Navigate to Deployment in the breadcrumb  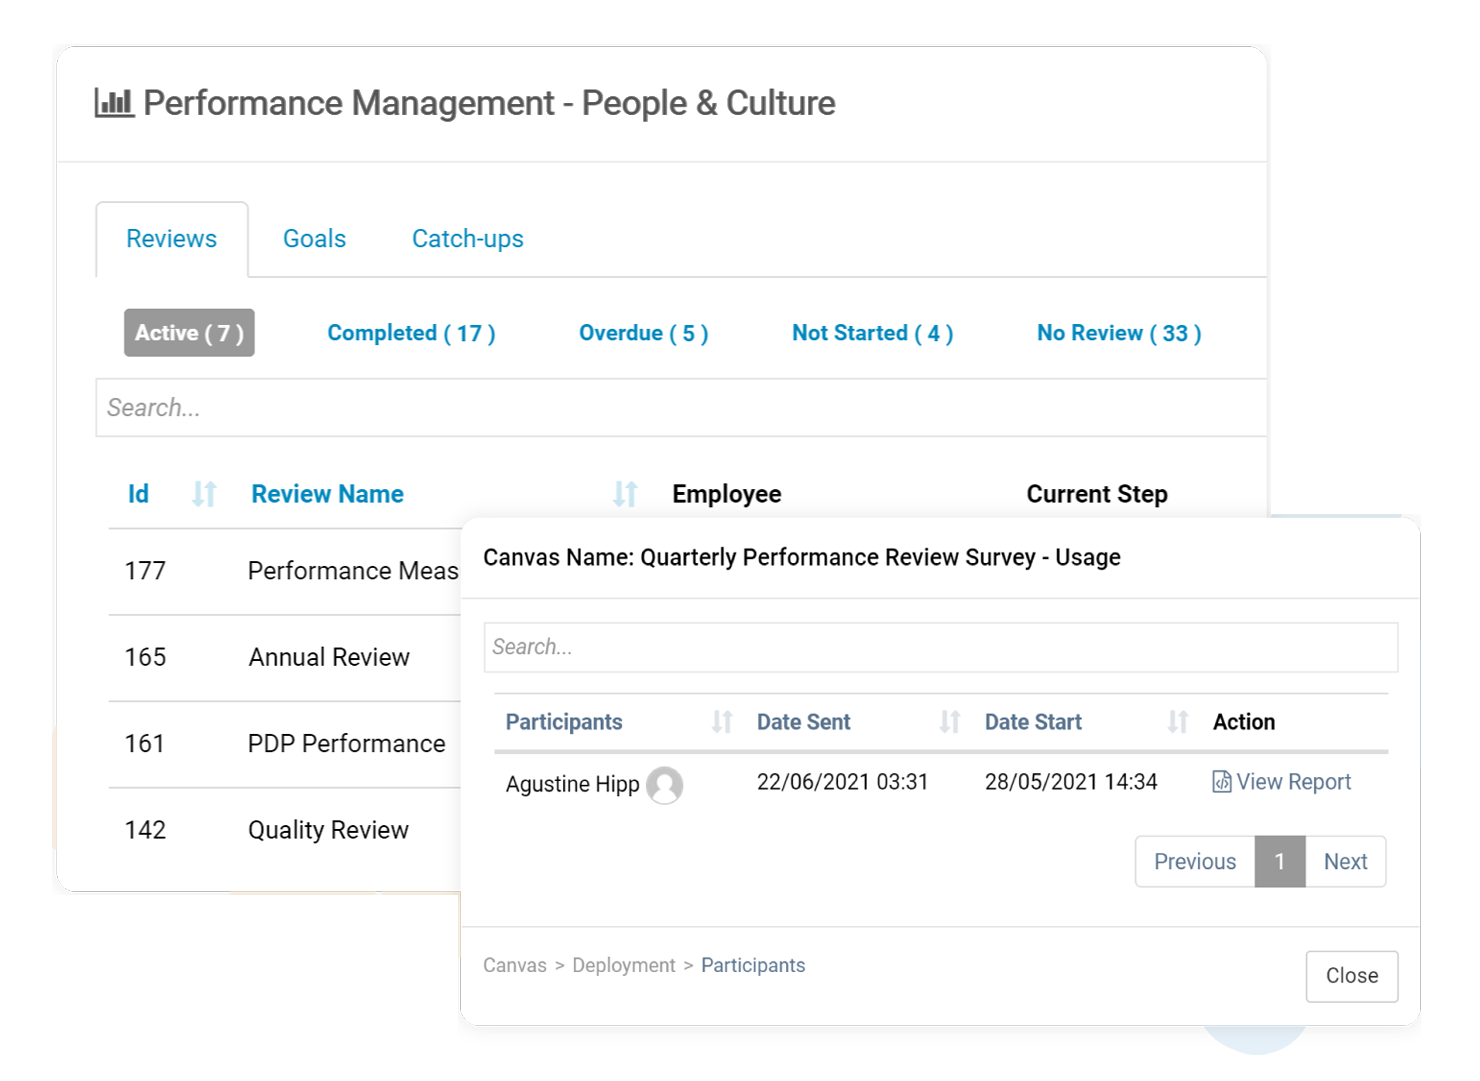(624, 965)
